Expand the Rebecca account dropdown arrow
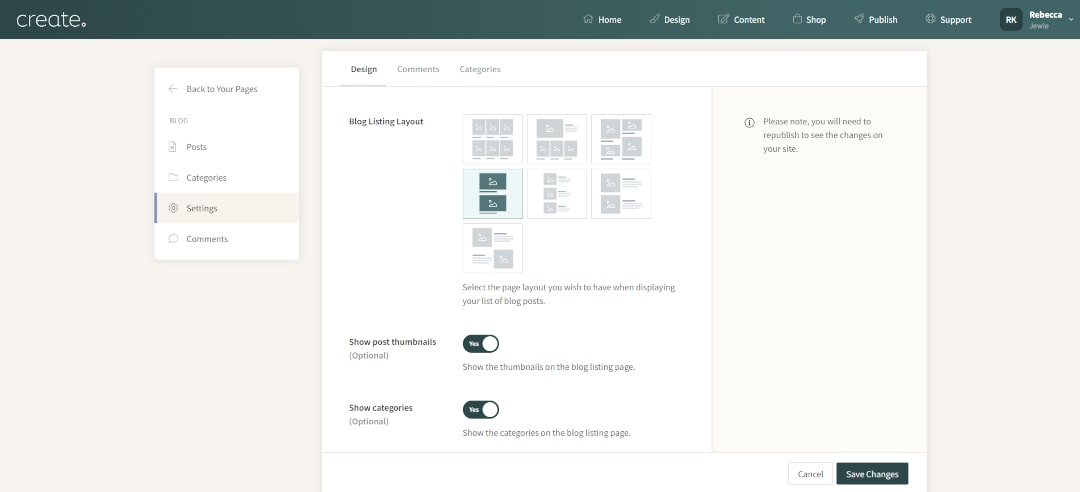The width and height of the screenshot is (1080, 492). point(1071,20)
